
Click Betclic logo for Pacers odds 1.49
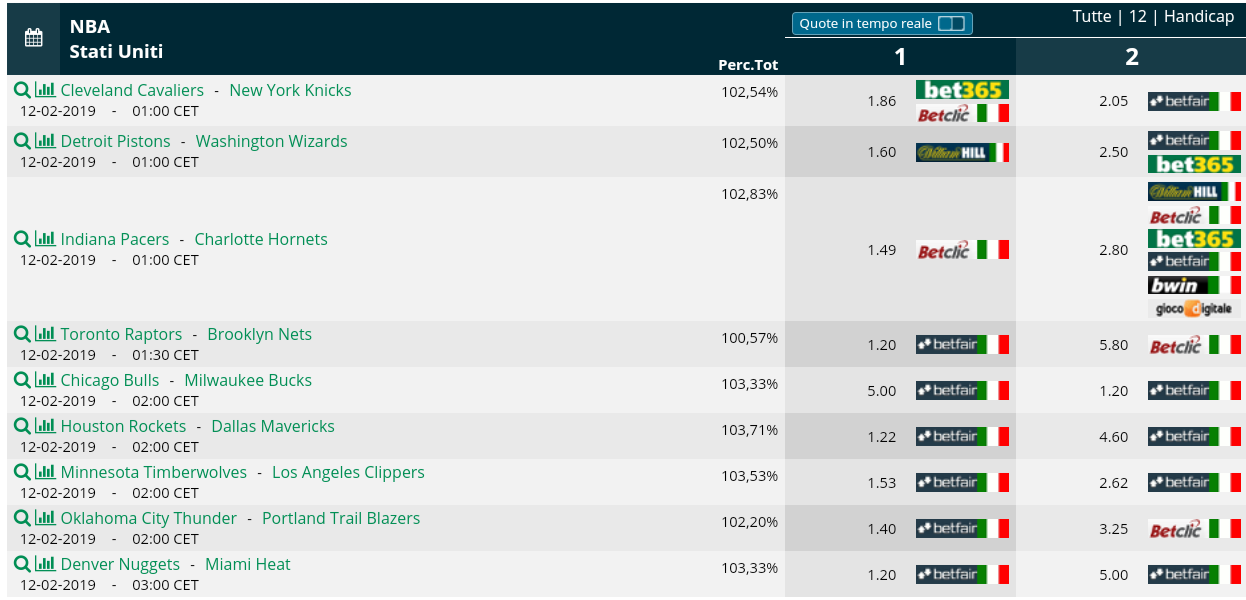(x=962, y=249)
